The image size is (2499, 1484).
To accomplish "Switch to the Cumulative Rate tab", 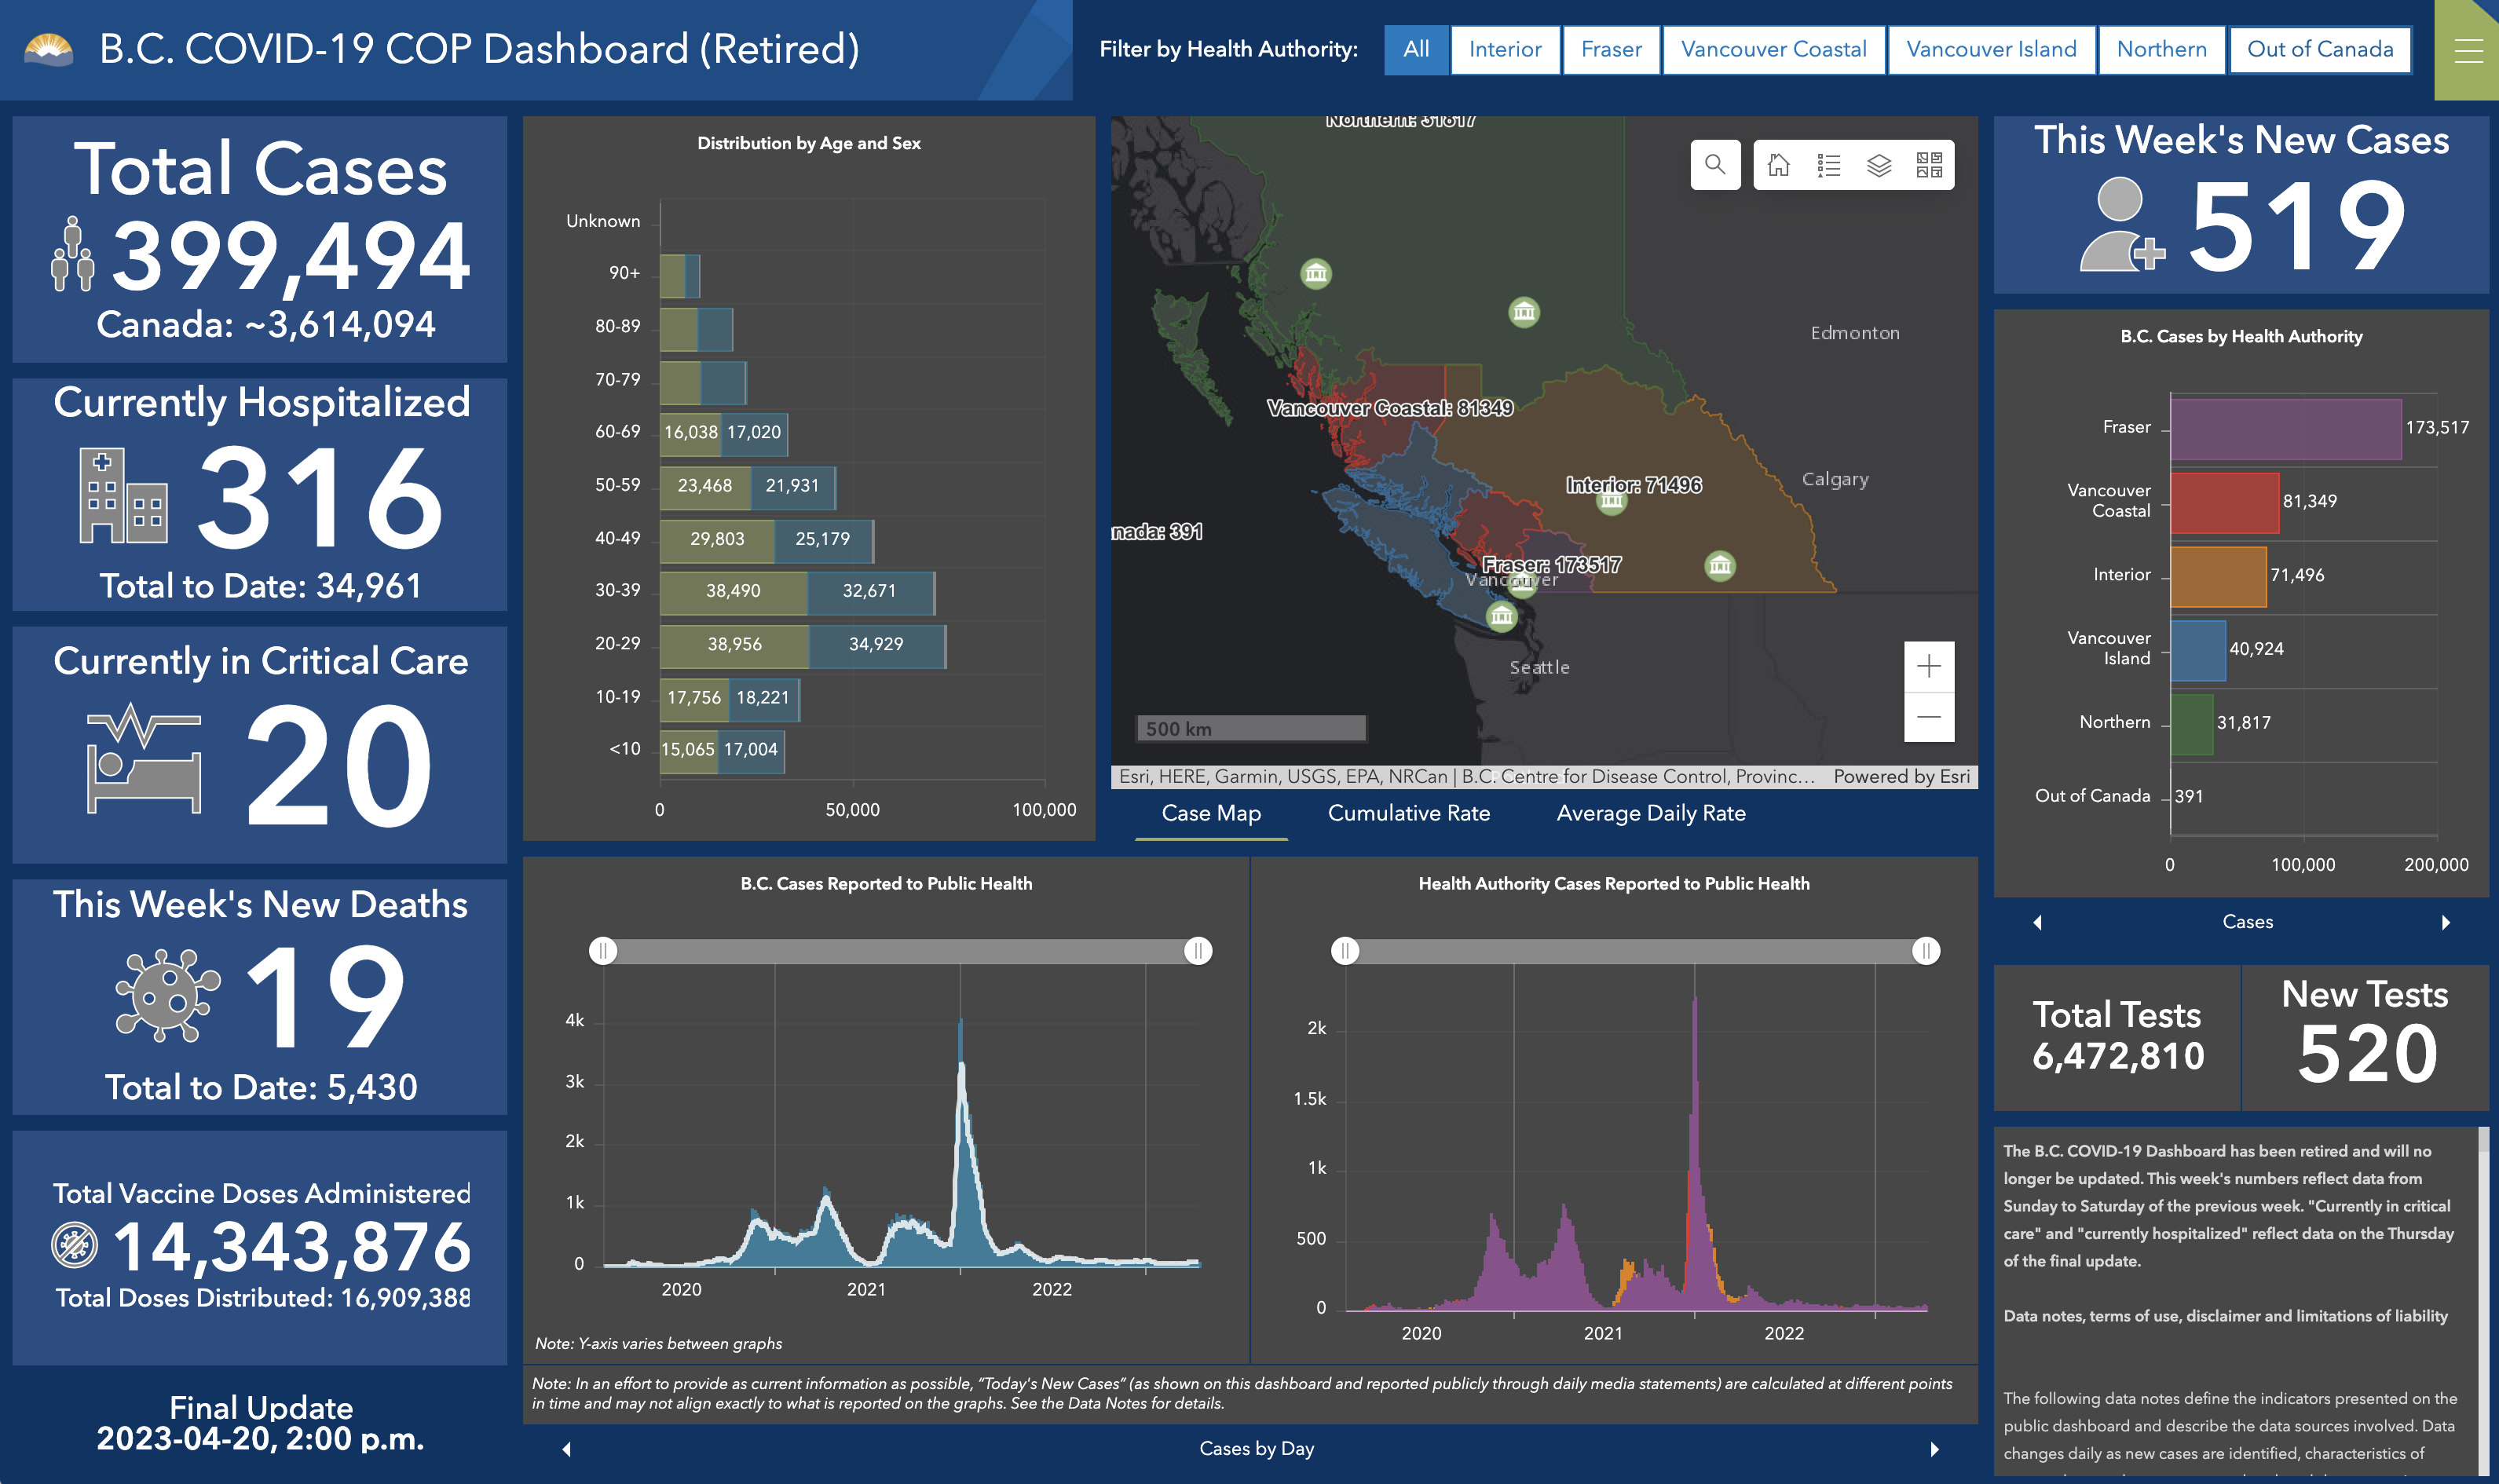I will (x=1408, y=813).
